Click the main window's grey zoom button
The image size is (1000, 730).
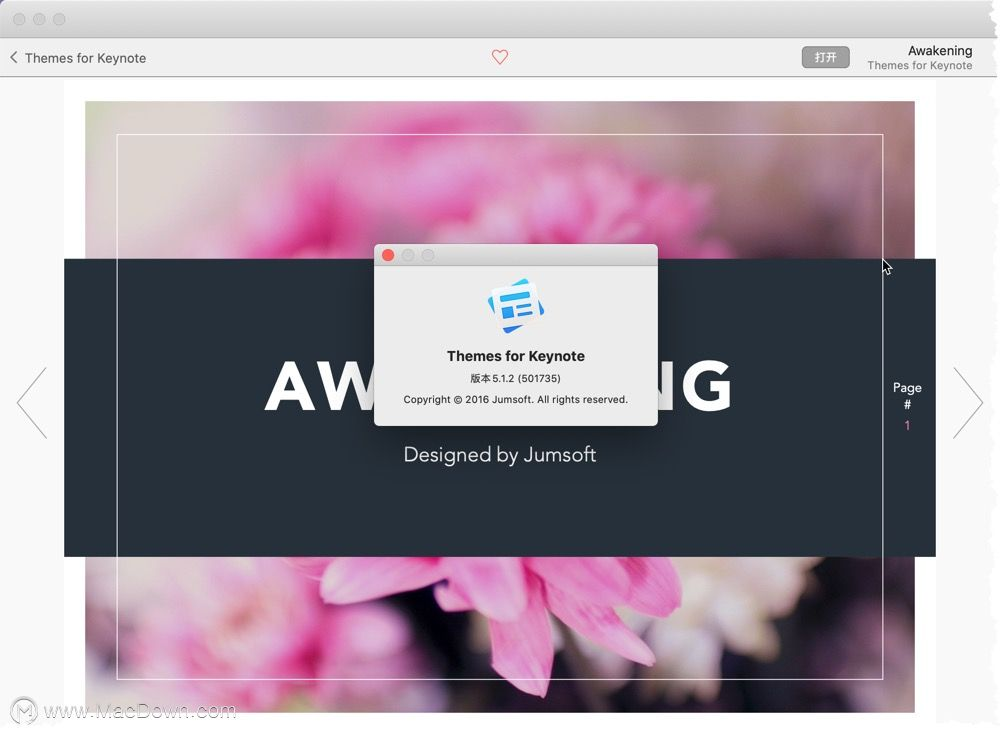click(59, 19)
